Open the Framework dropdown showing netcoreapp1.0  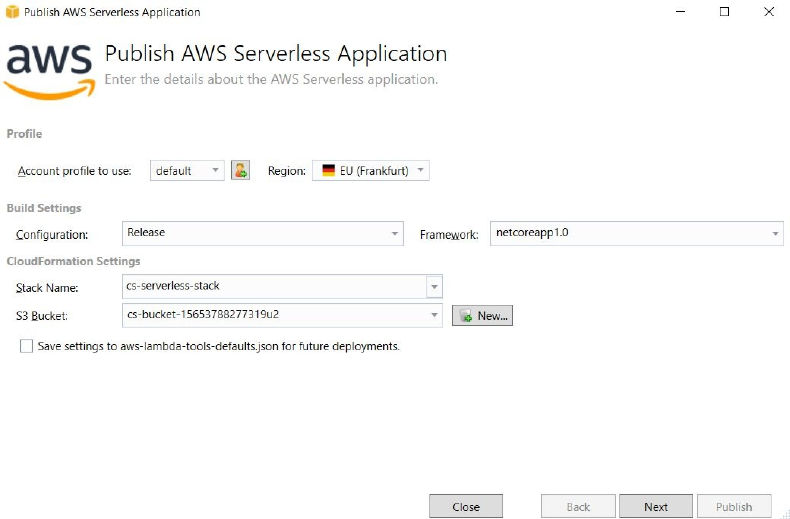(775, 233)
